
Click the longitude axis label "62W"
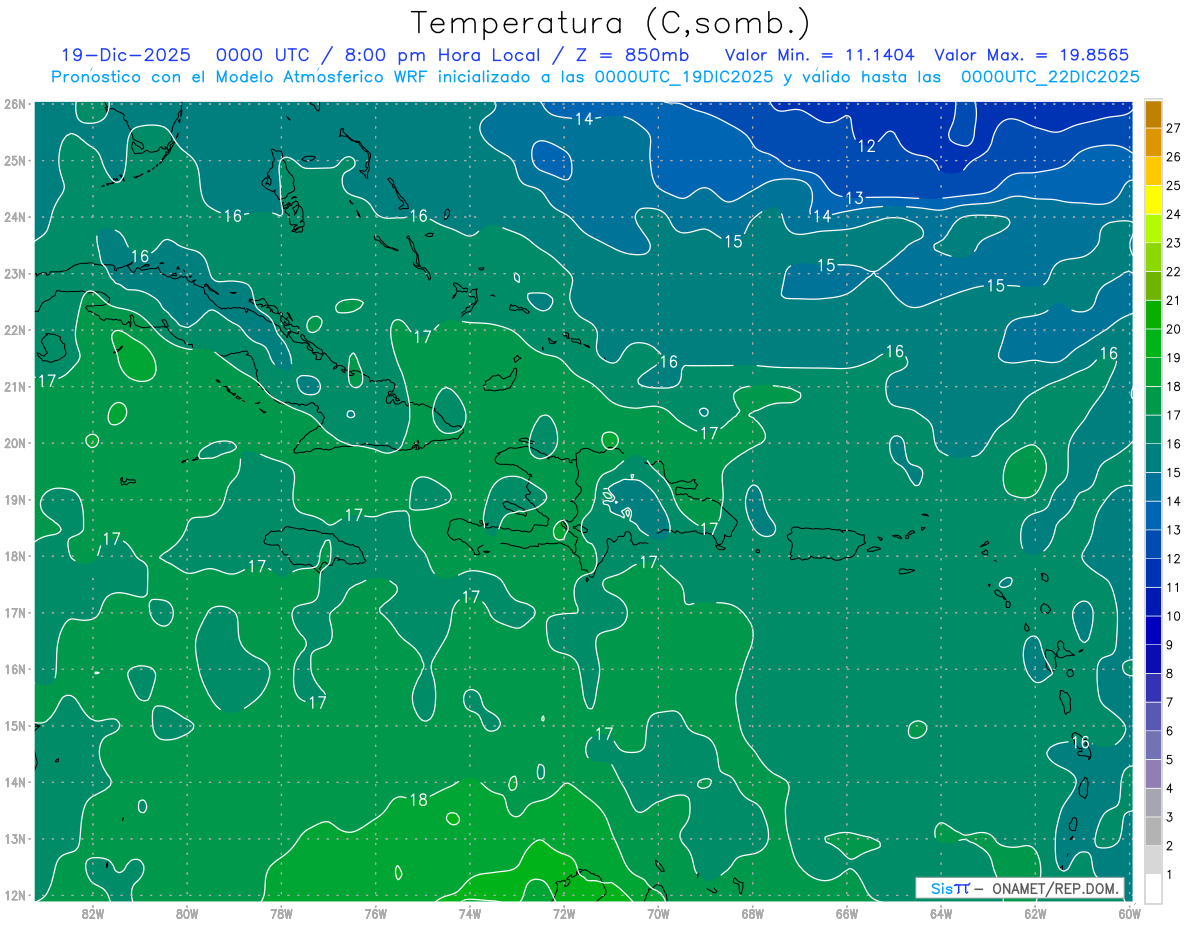click(x=1035, y=913)
